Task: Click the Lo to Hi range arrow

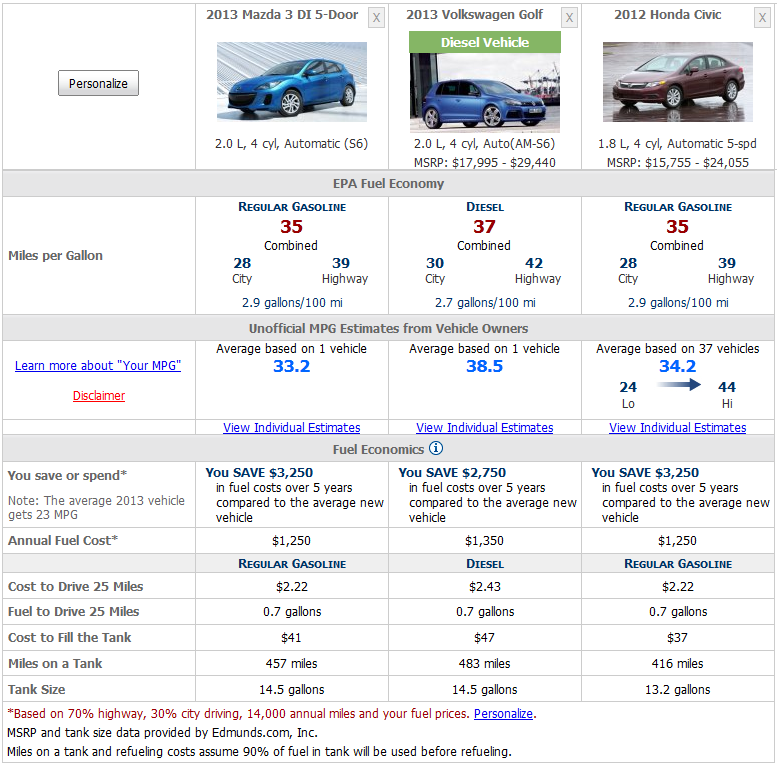Action: tap(679, 384)
